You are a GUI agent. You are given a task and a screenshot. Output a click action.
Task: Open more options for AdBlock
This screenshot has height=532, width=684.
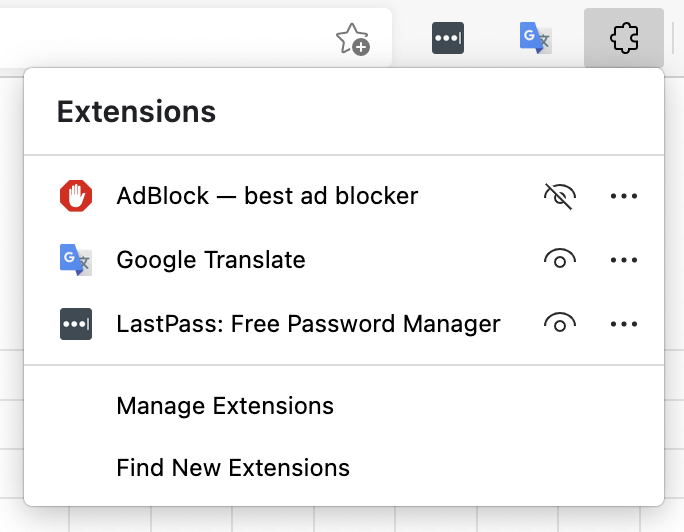623,196
